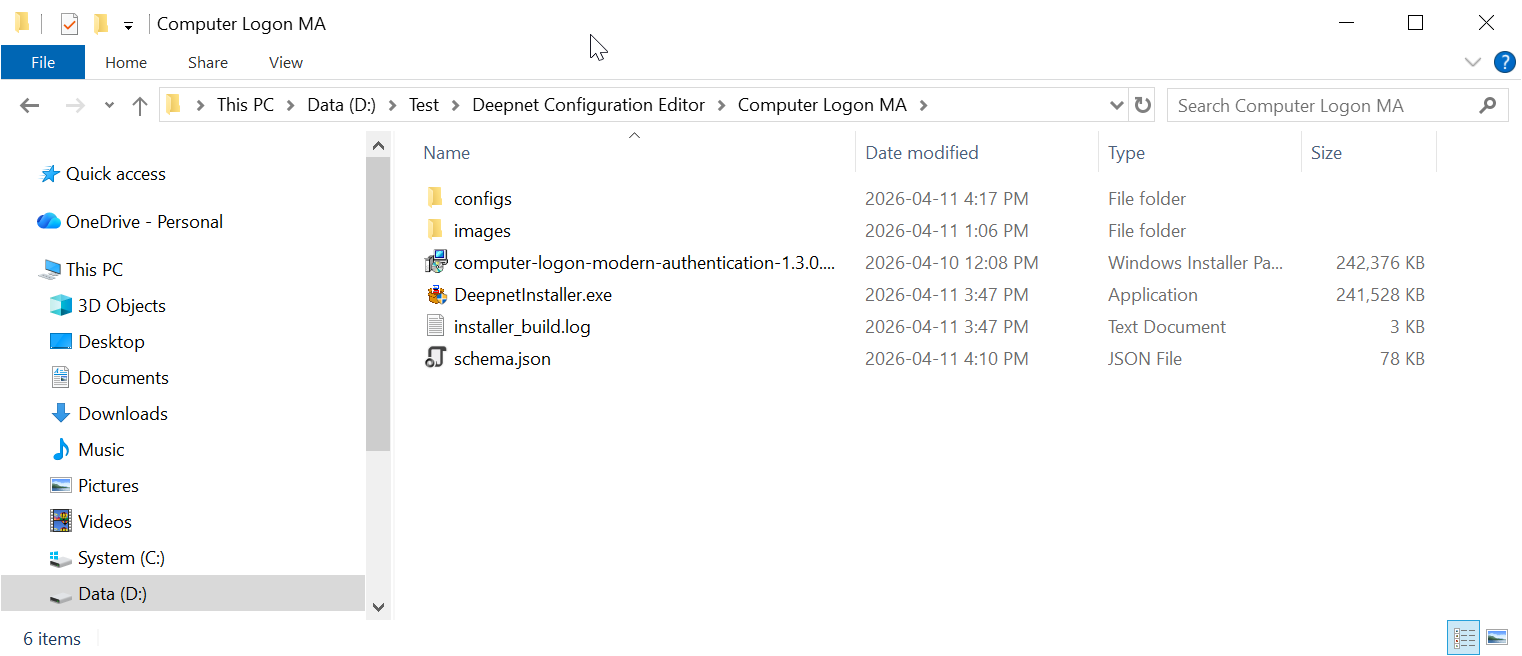Click the Properties icon in Quick Access Toolbar

(69, 24)
